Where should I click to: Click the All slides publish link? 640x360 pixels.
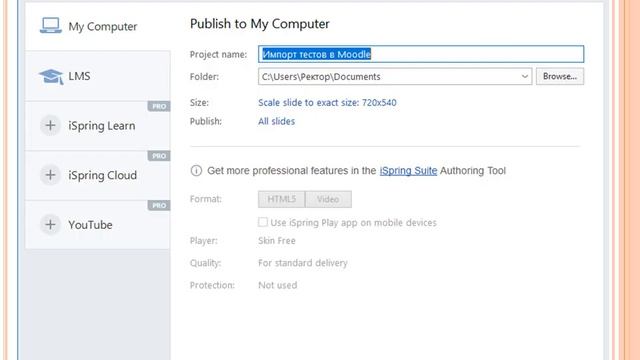tap(276, 121)
